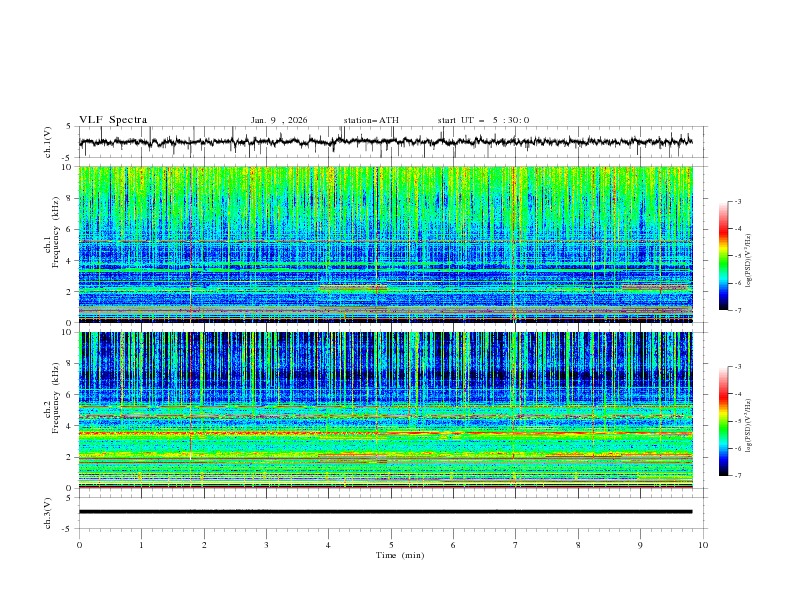
Task: Click the time axis tick label "5"
Action: [391, 545]
